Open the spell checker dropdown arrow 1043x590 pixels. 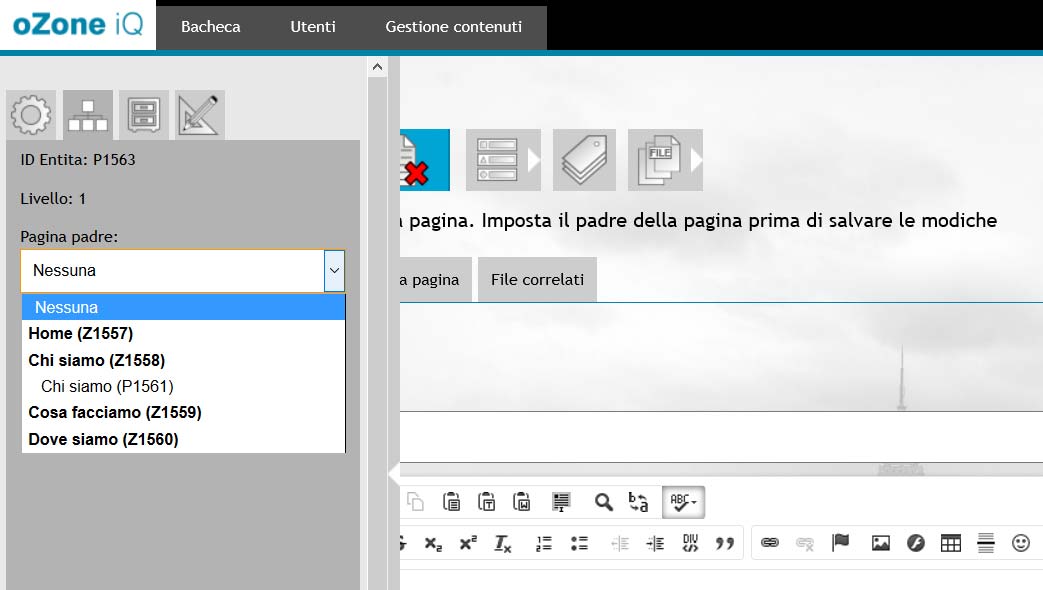tap(694, 502)
